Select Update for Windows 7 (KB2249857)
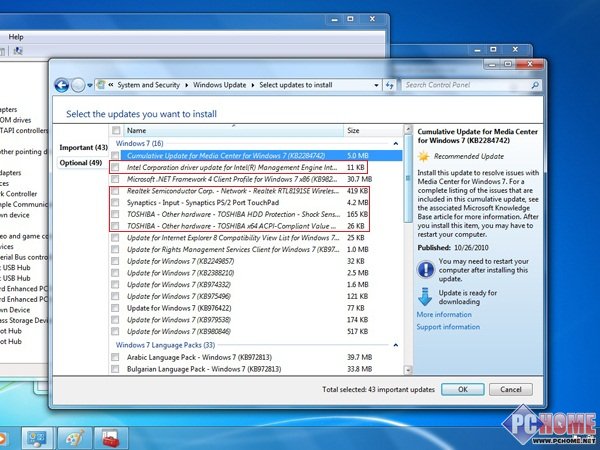 [255, 261]
